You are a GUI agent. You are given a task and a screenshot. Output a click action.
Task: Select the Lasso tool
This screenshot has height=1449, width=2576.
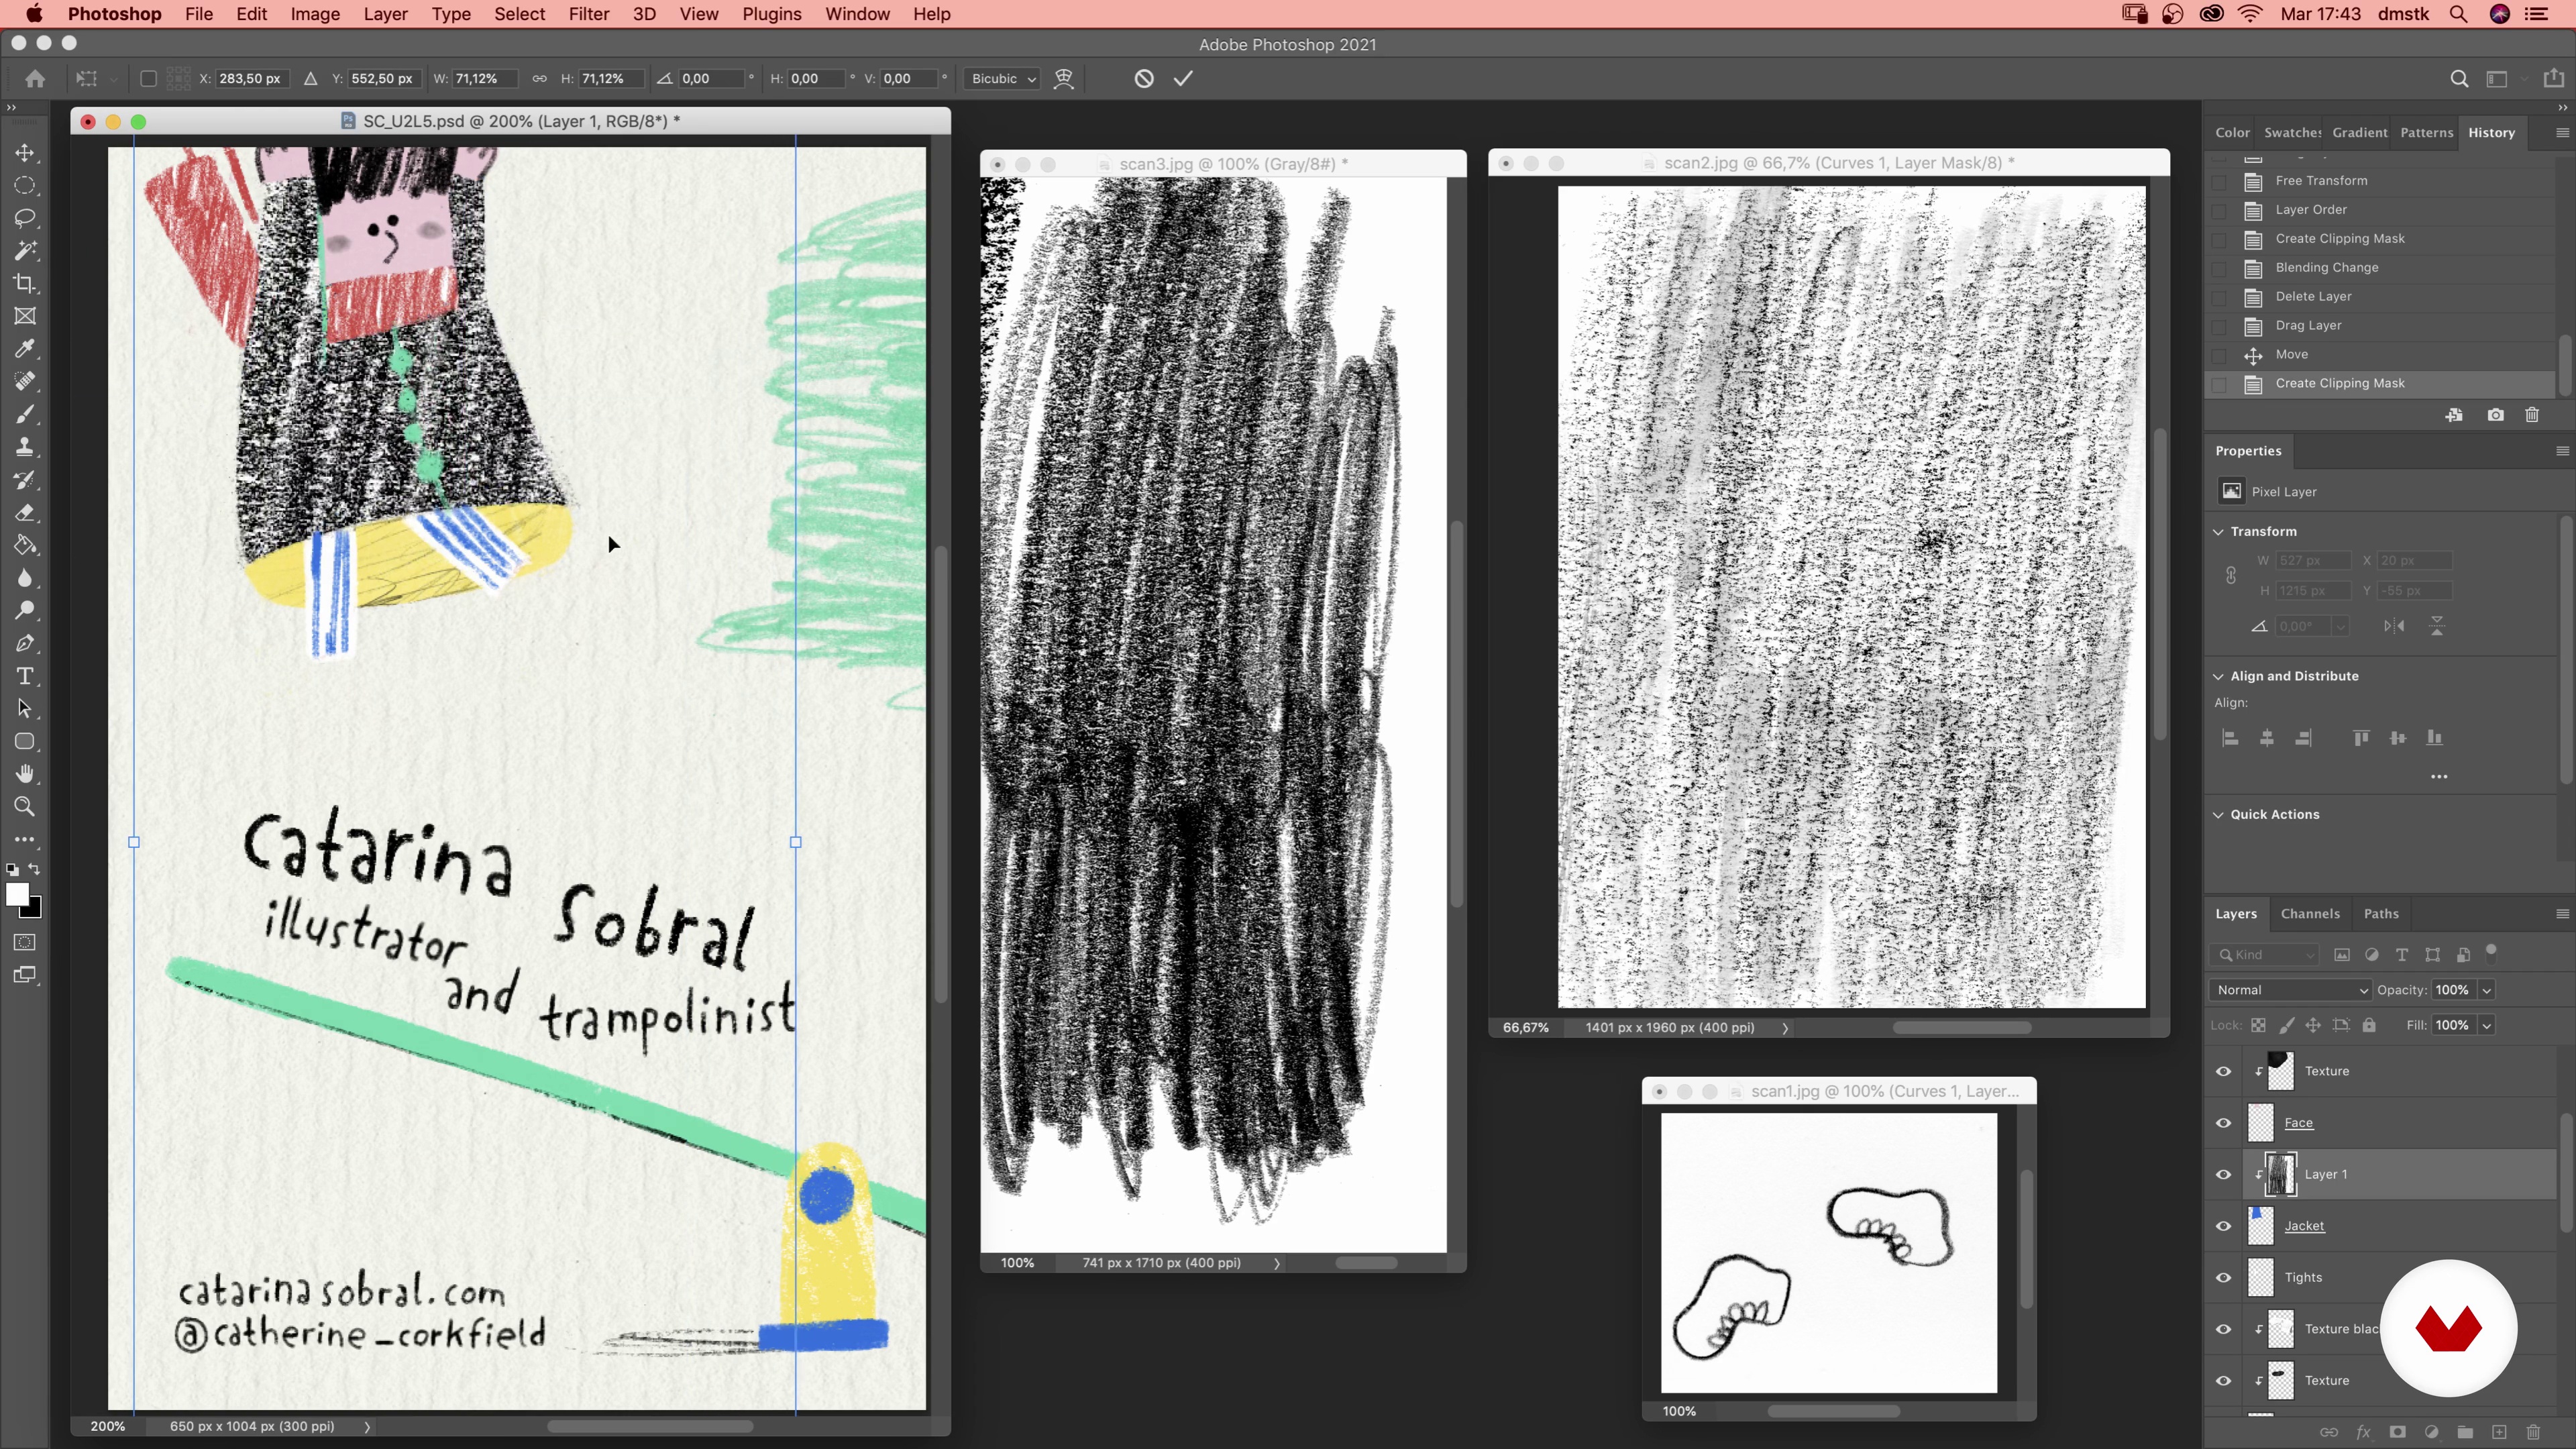pos(25,219)
